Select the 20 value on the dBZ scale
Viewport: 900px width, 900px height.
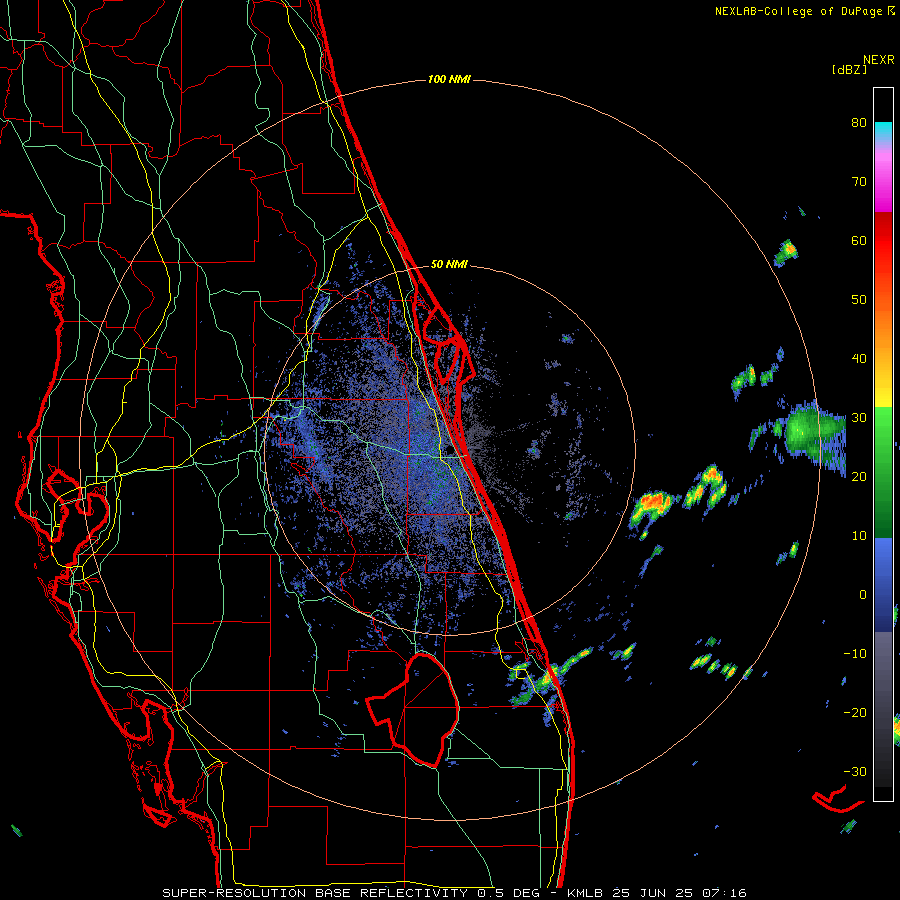859,476
